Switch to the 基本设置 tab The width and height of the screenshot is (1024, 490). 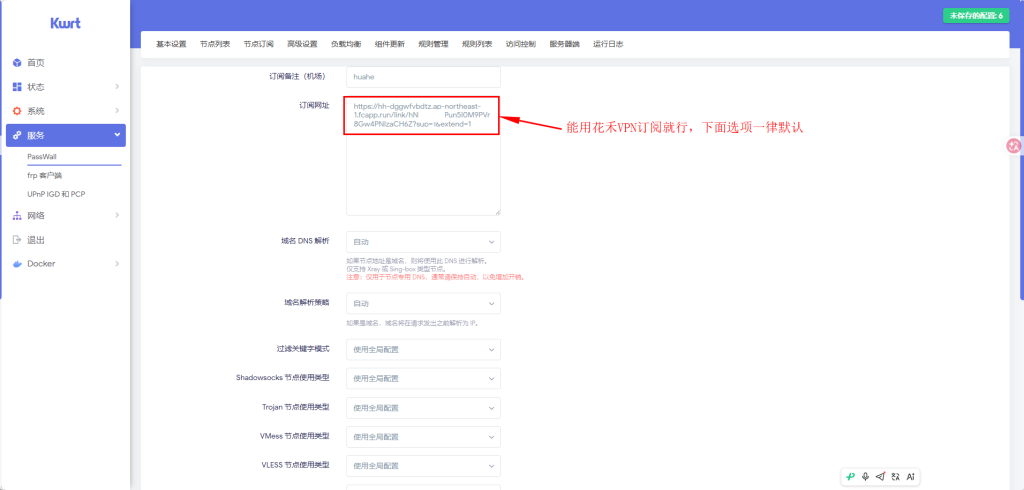(x=171, y=44)
